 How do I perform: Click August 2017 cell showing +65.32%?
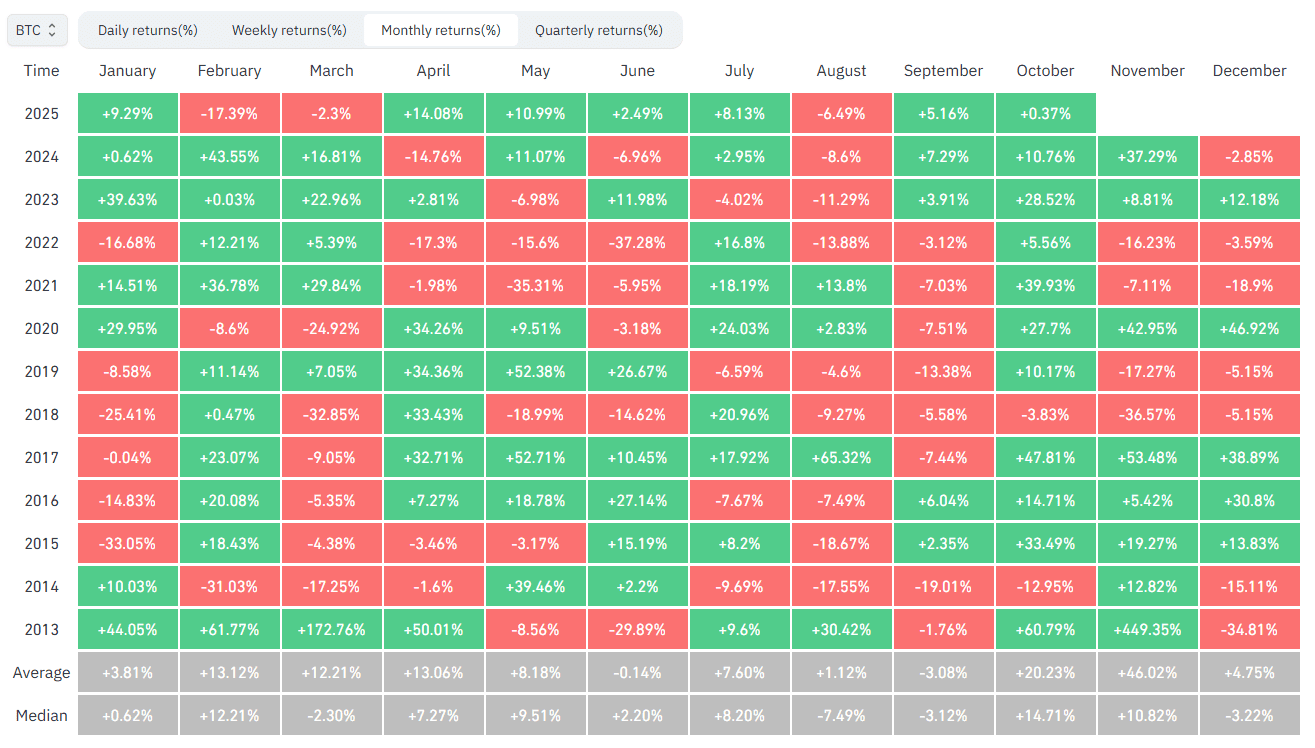pyautogui.click(x=841, y=458)
